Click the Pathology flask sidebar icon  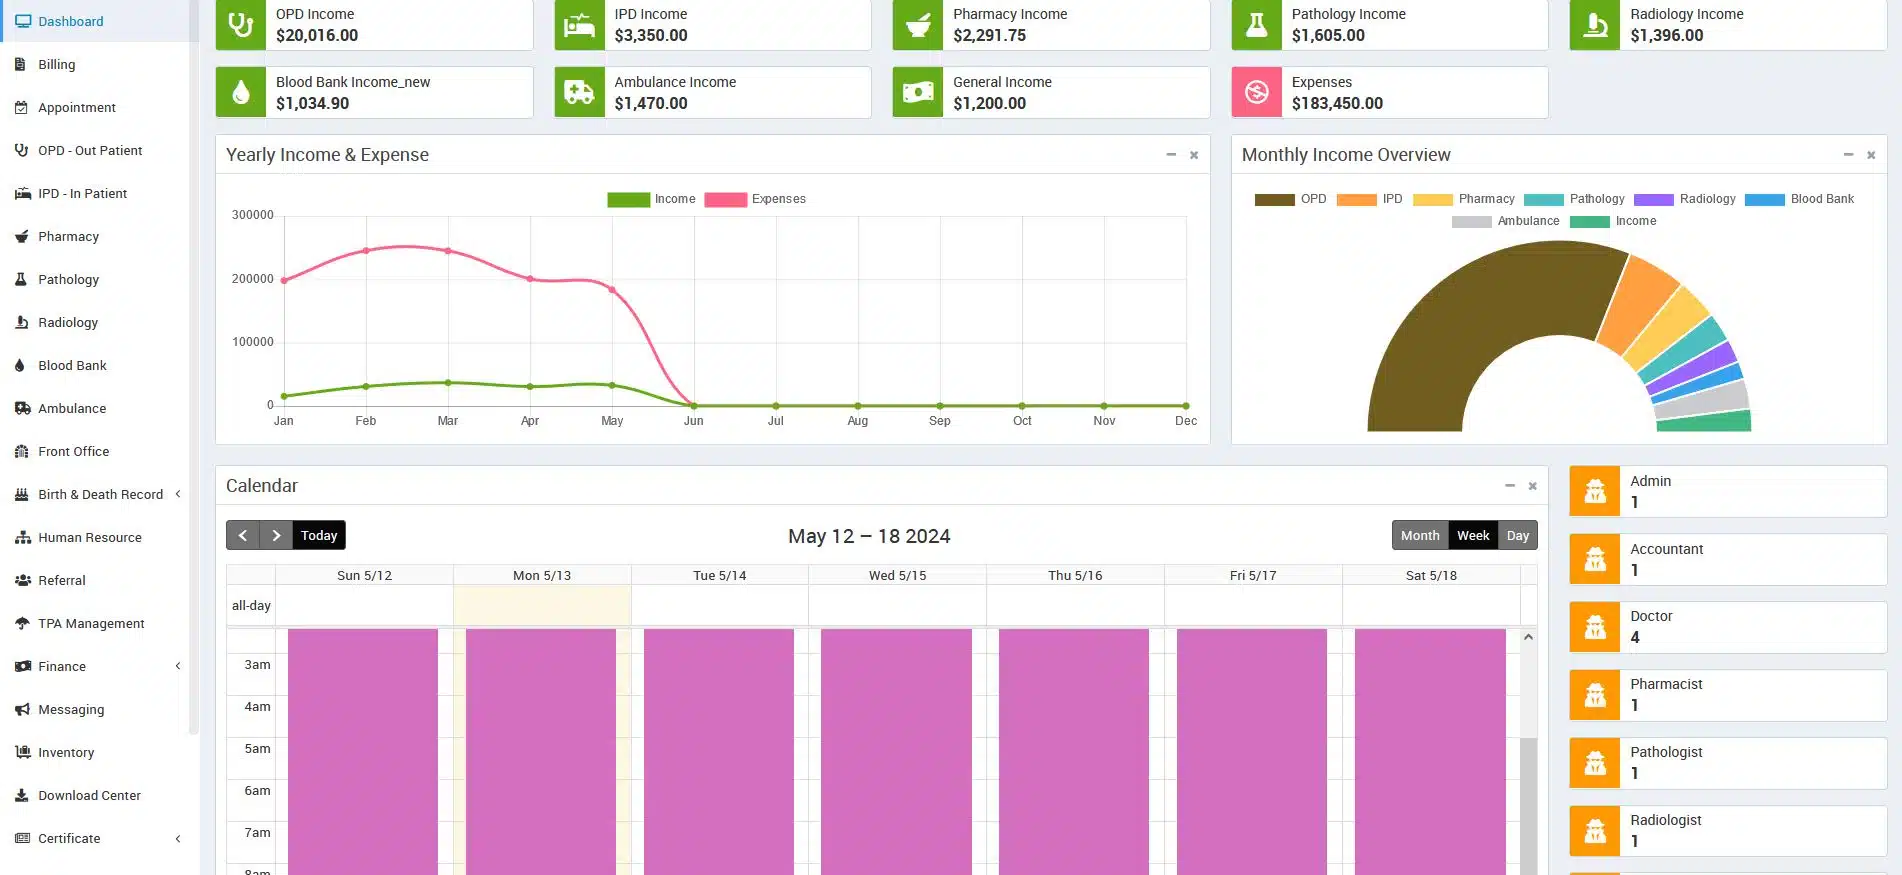(21, 279)
